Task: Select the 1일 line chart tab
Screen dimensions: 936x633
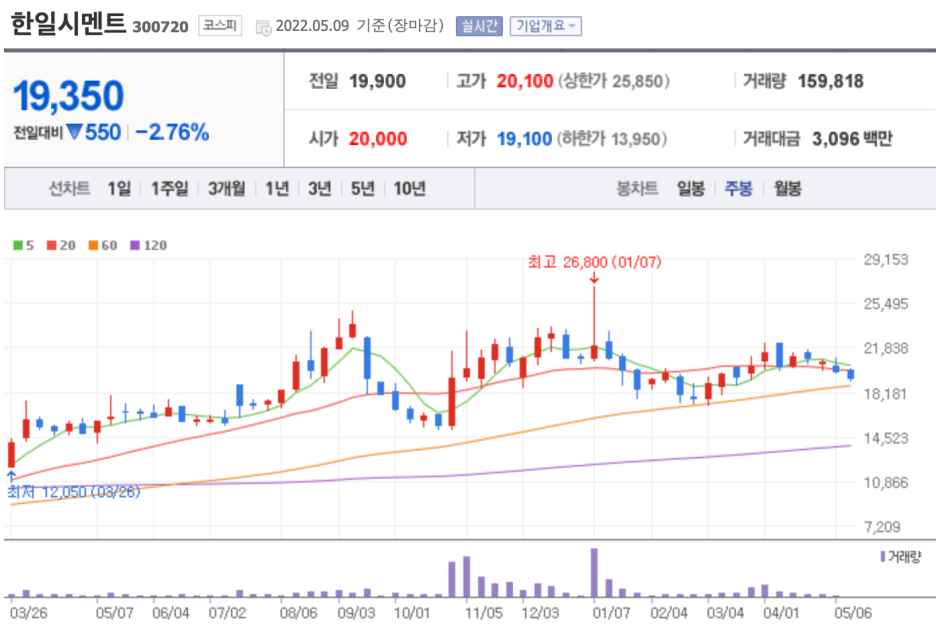Action: [x=119, y=189]
